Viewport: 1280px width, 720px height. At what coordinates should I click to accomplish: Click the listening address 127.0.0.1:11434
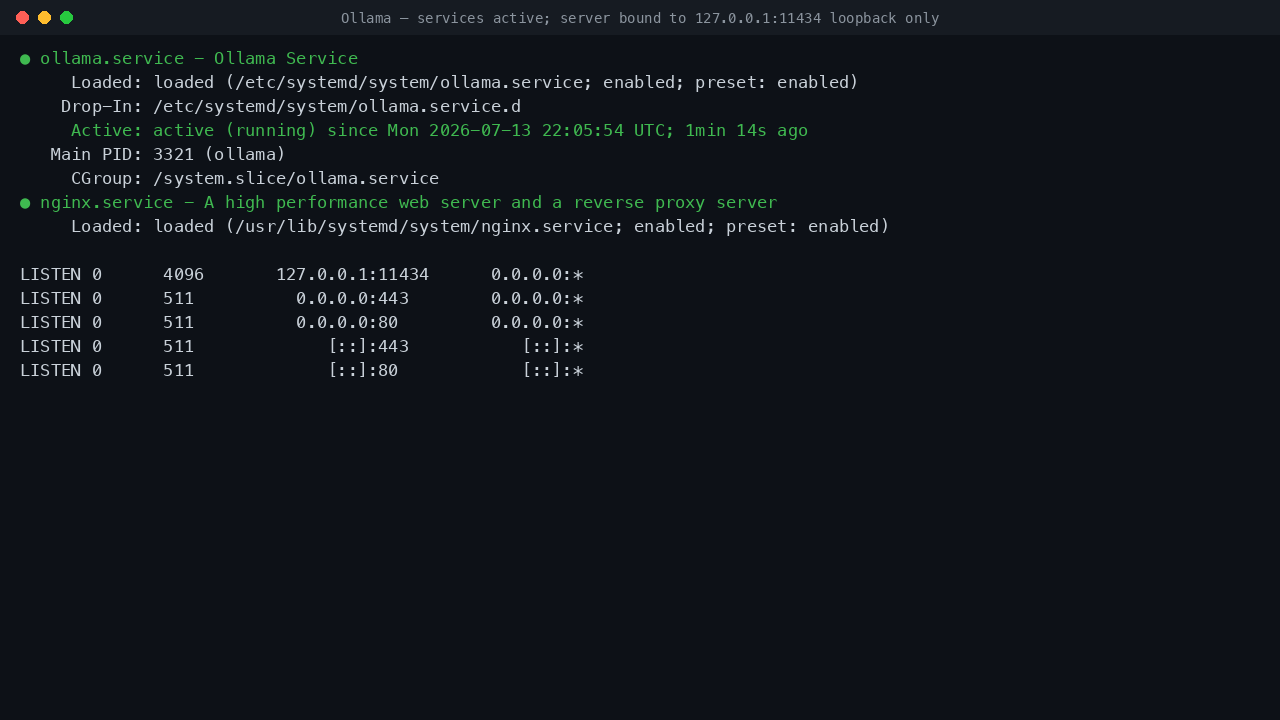point(352,274)
